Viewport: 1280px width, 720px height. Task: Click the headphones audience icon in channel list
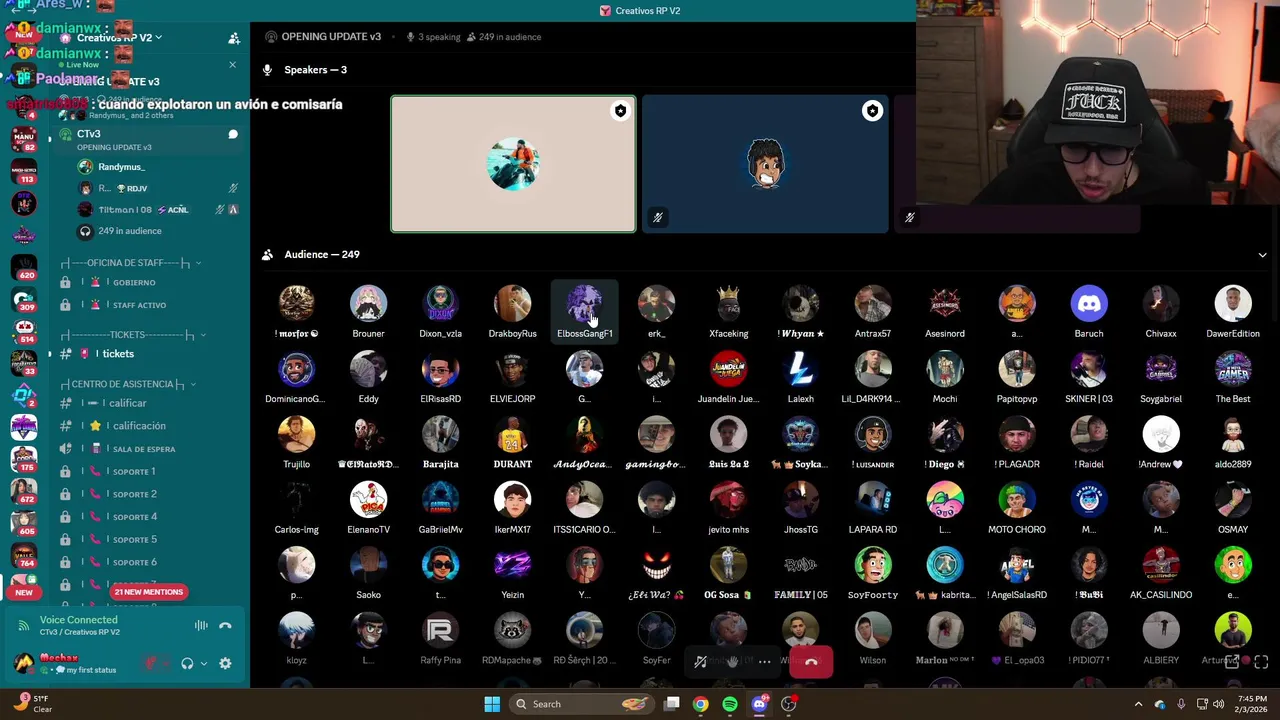(x=85, y=231)
